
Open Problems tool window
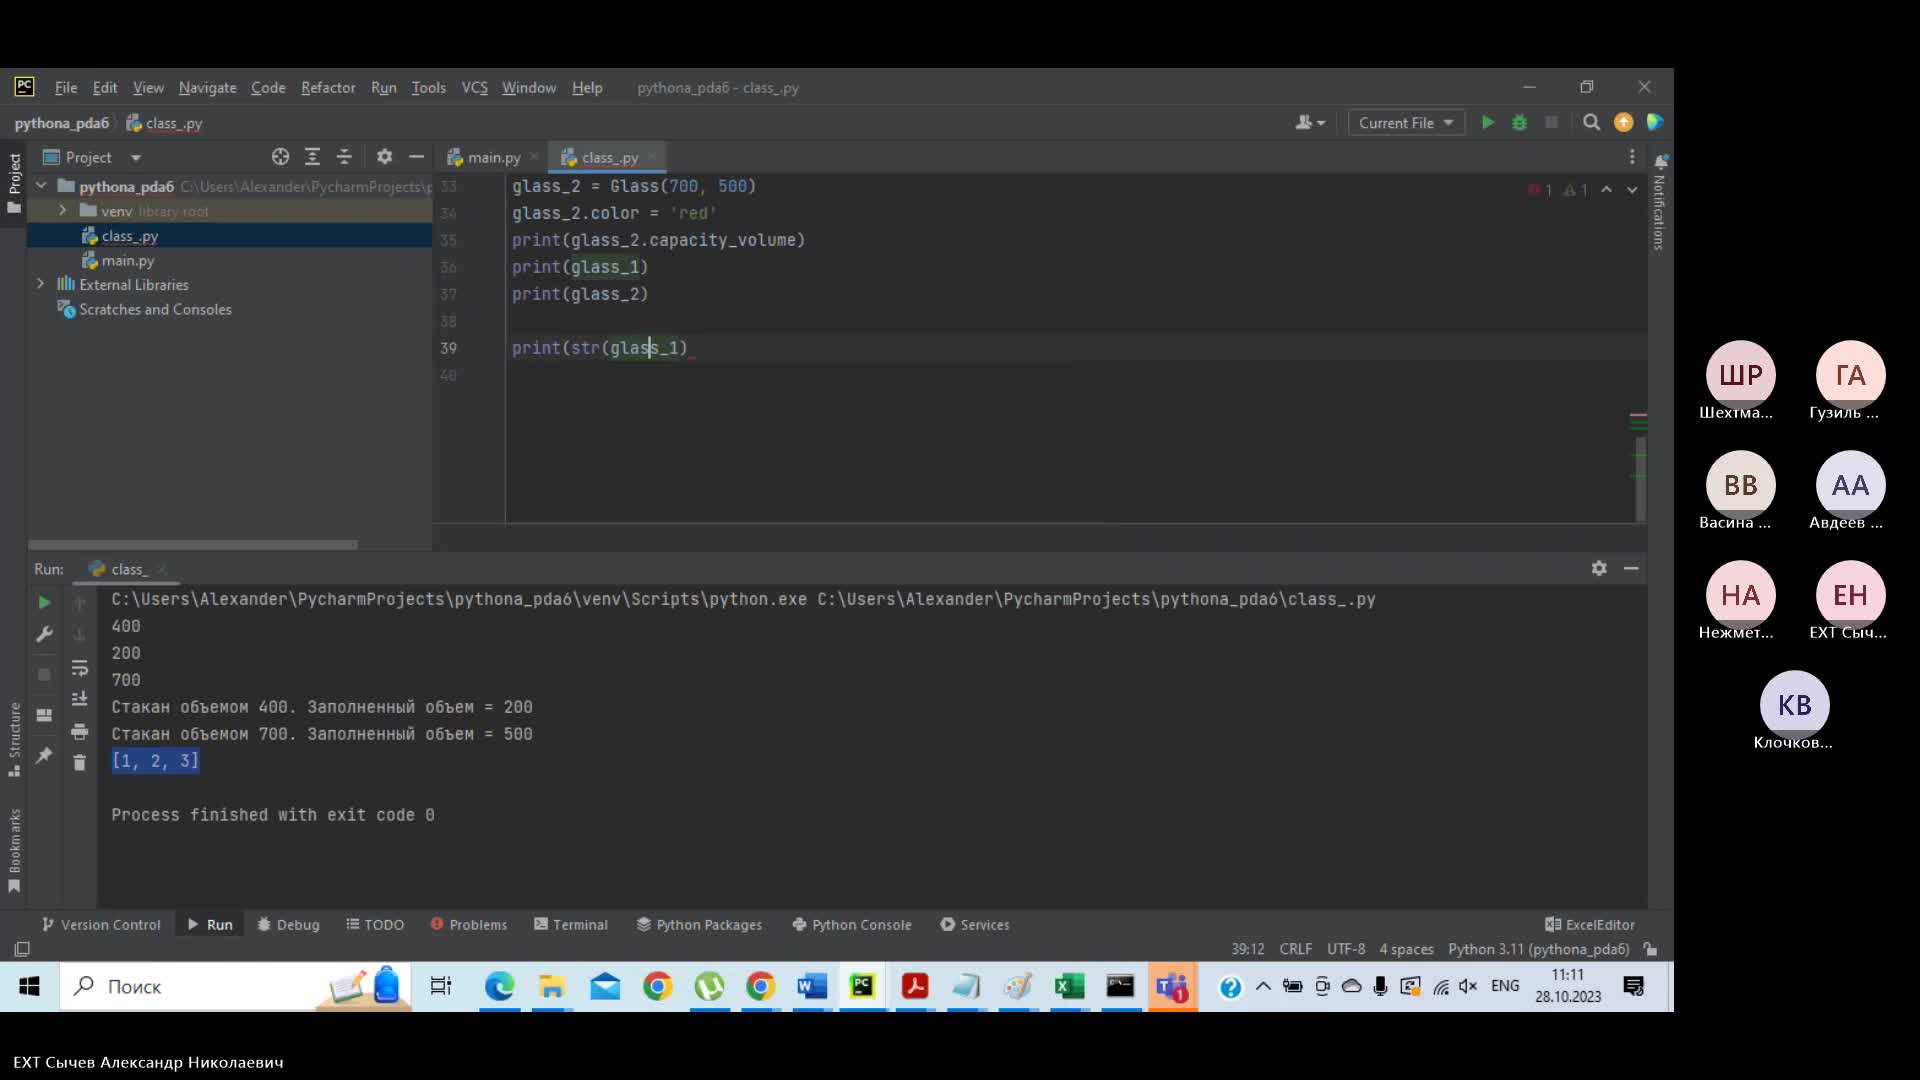469,924
